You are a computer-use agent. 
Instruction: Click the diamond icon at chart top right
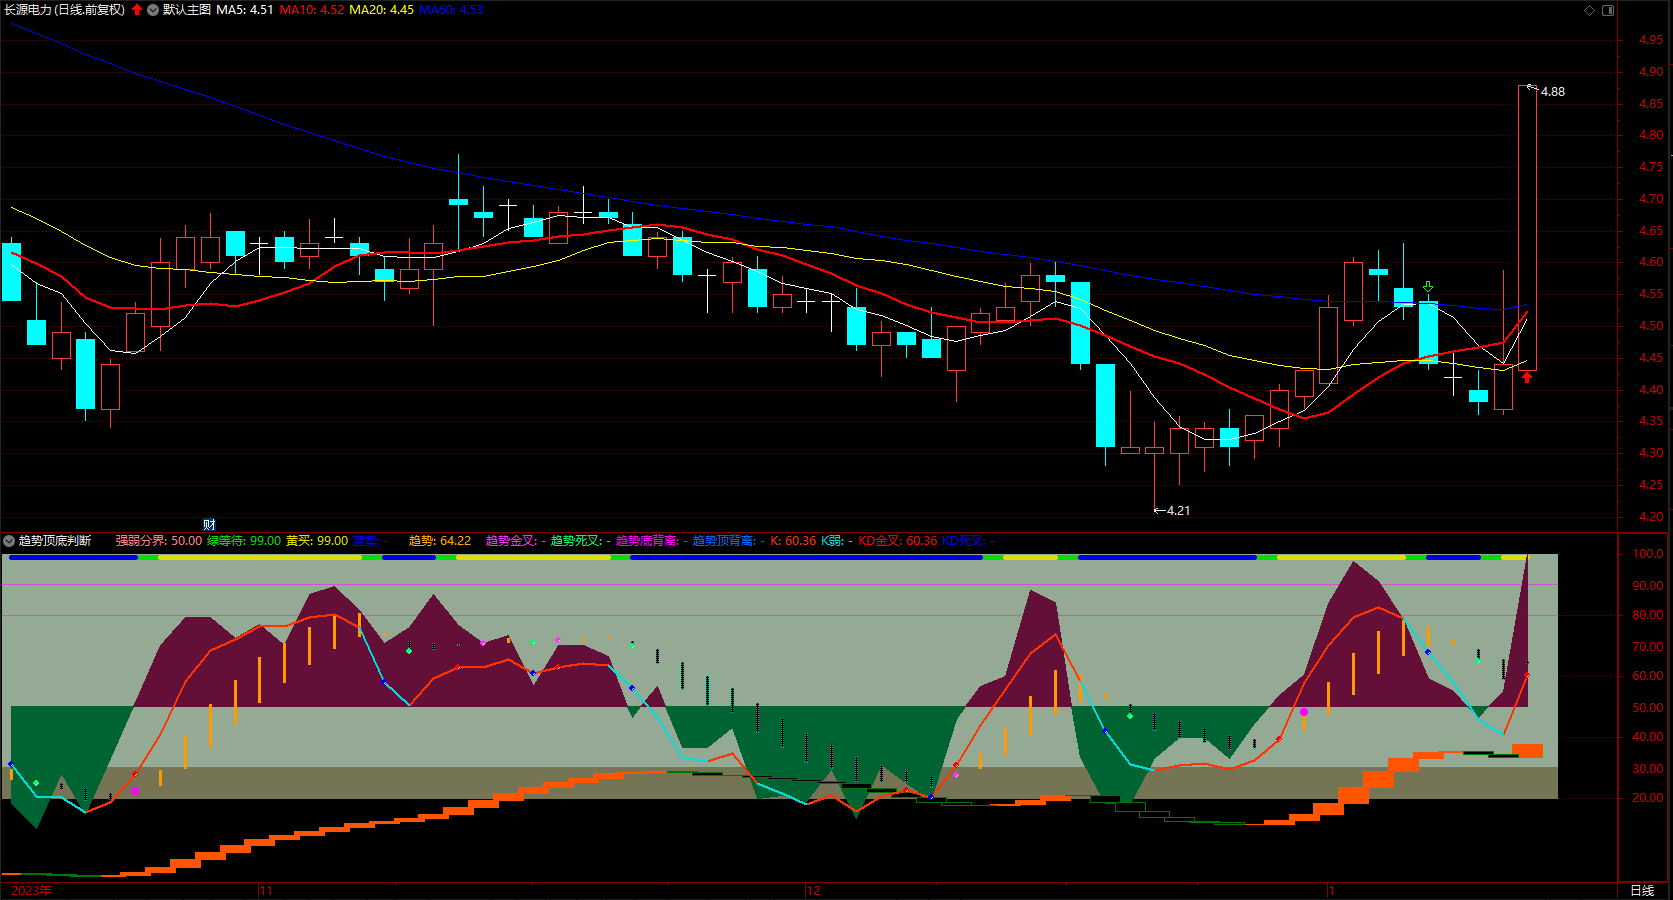[1590, 10]
